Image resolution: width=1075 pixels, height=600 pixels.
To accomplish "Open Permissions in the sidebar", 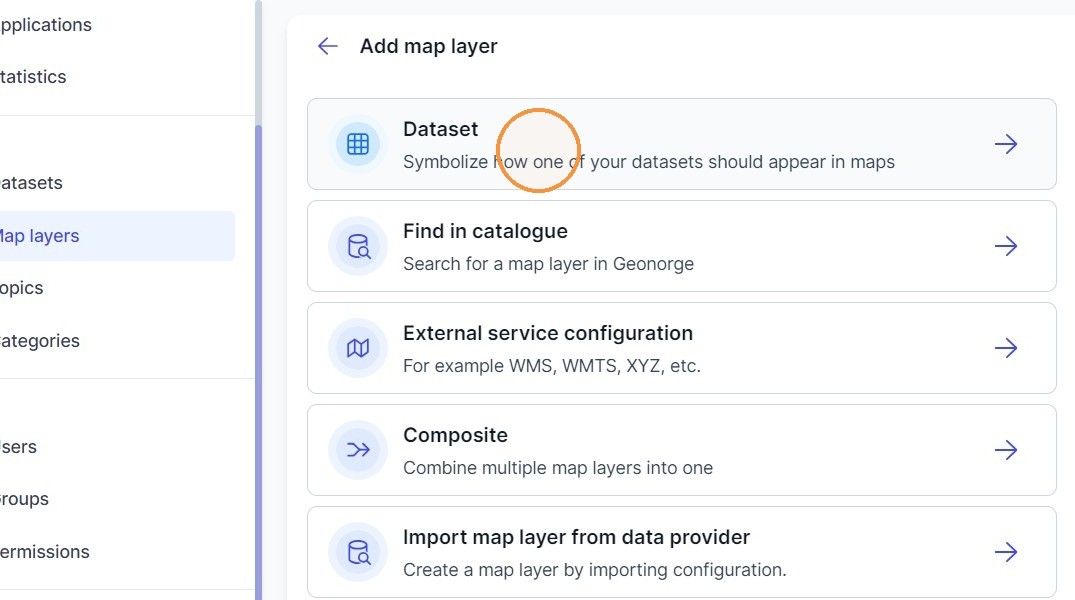I will tap(45, 552).
